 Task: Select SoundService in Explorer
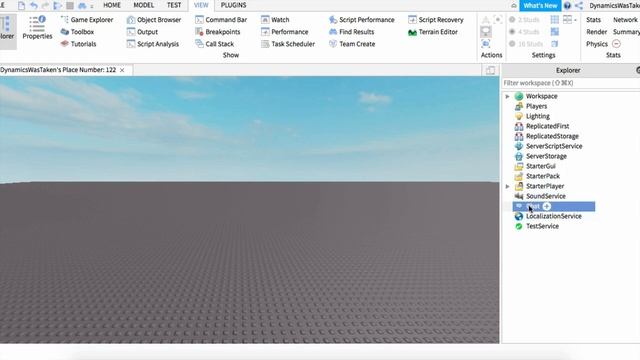coord(546,196)
